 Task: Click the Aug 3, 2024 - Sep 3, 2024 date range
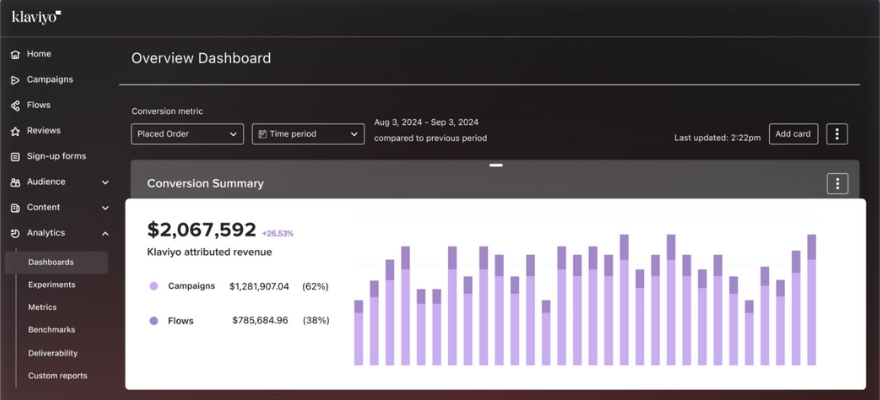coord(427,122)
